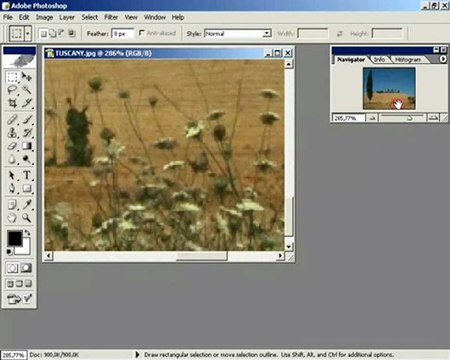
Task: Select the Crop tool
Action: point(12,103)
